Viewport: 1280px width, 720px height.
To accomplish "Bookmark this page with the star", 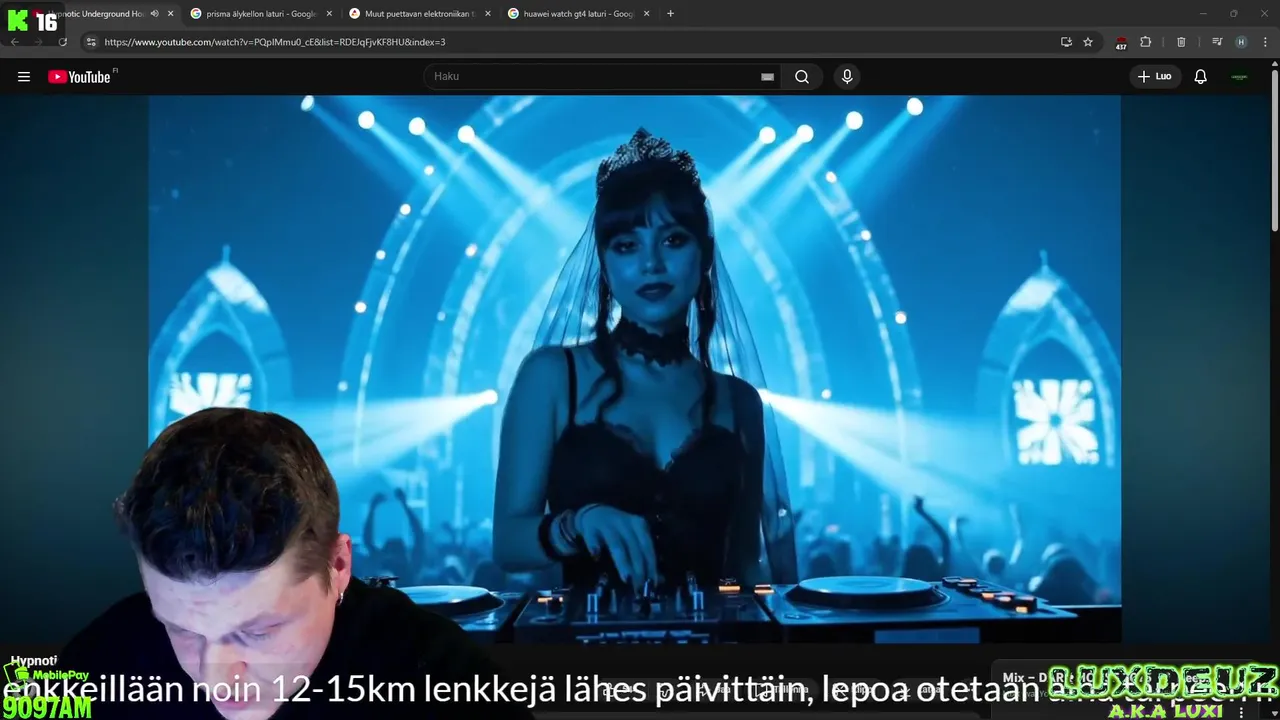I will point(1088,42).
